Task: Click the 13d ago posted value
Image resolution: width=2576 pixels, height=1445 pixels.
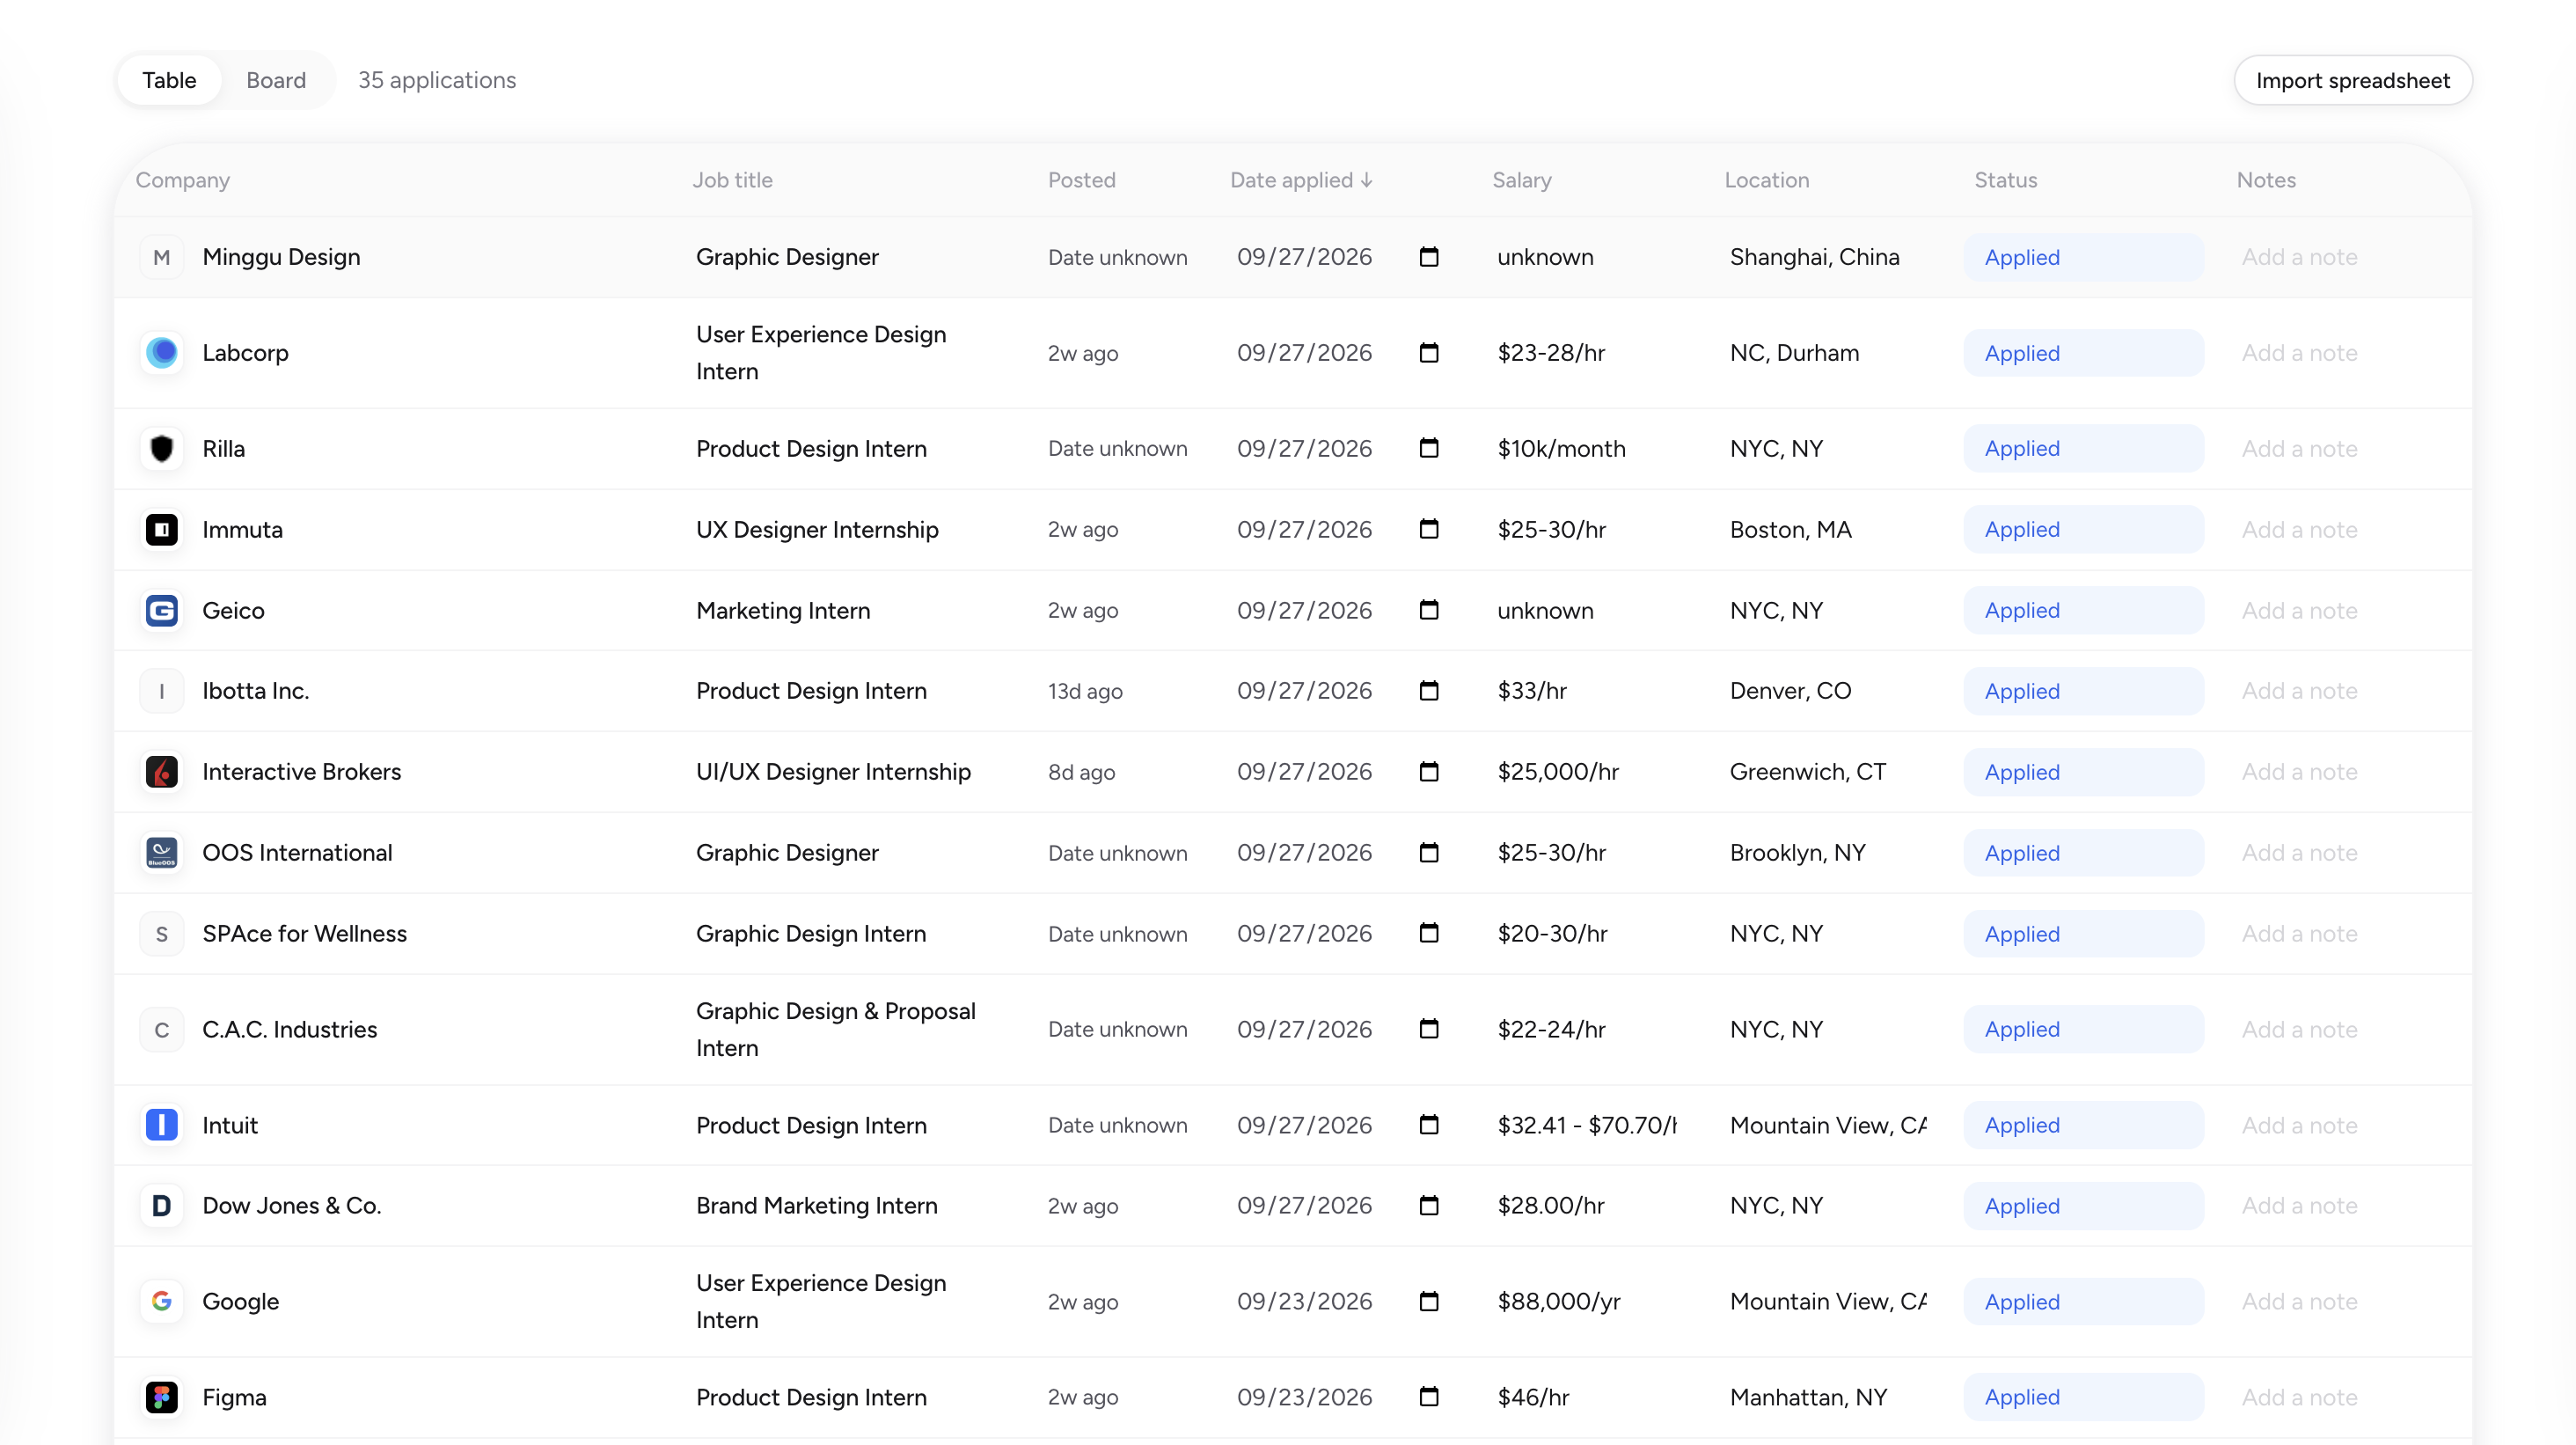Action: [x=1085, y=691]
